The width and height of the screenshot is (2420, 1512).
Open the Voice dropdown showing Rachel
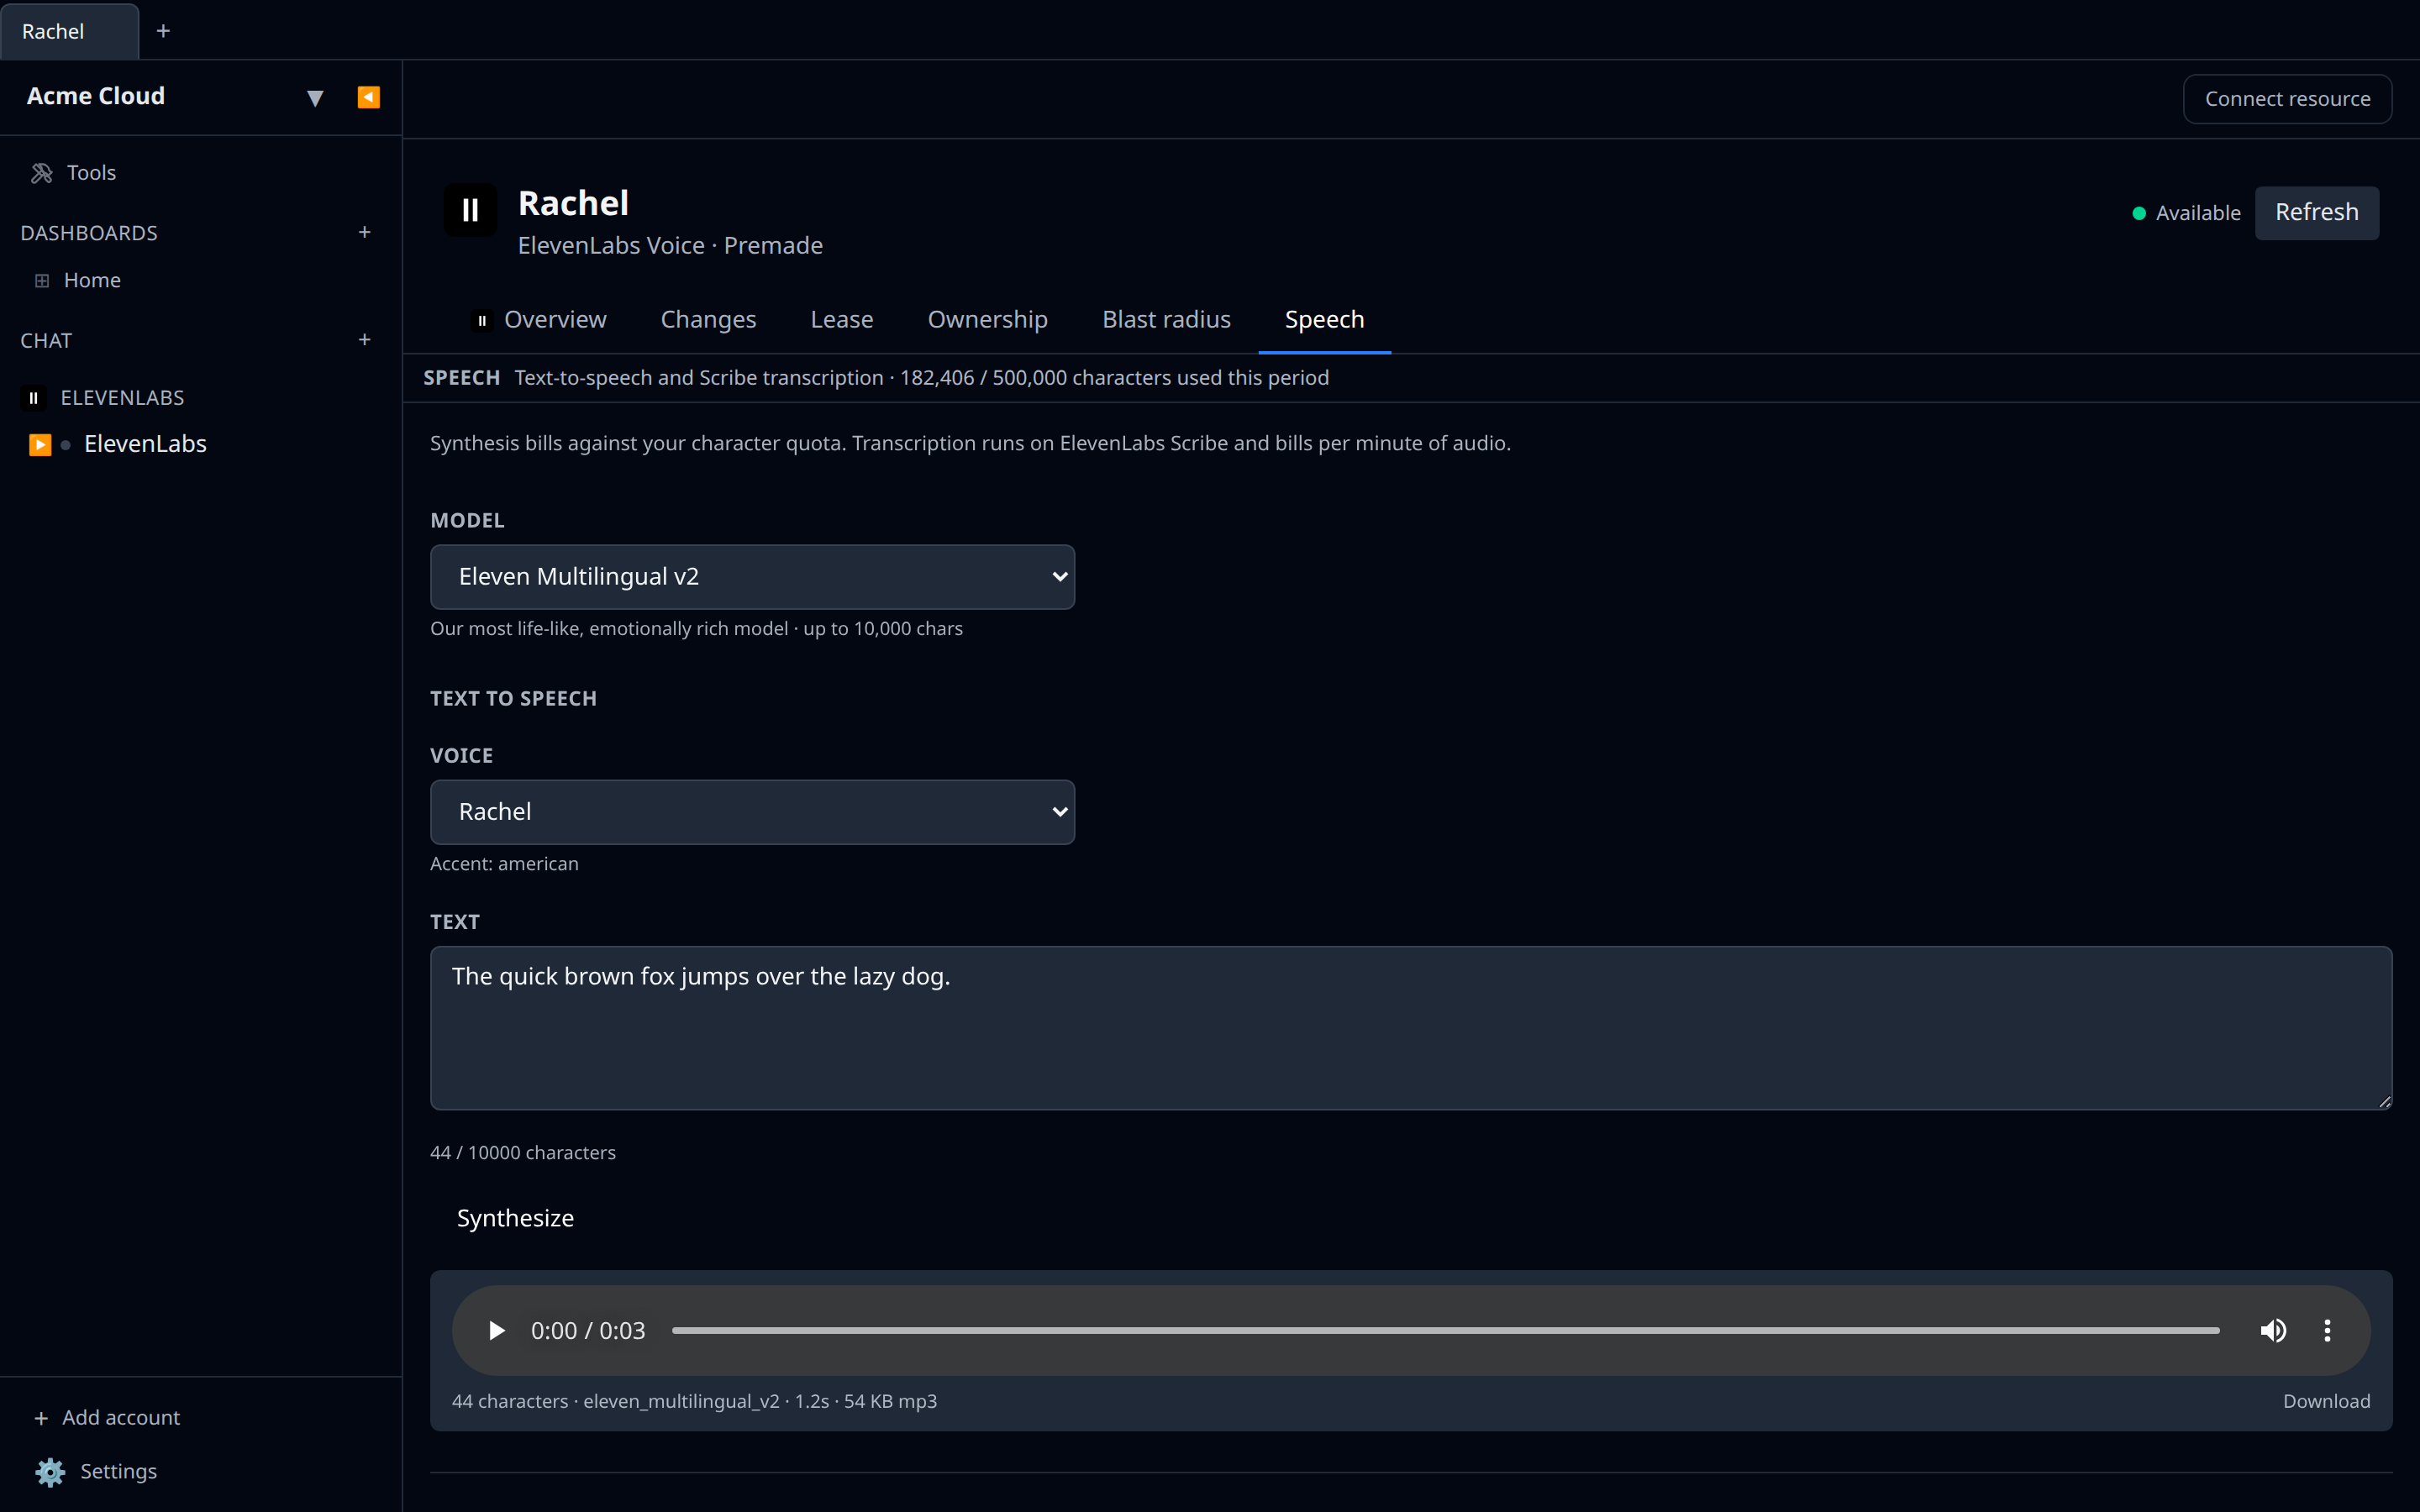click(752, 812)
